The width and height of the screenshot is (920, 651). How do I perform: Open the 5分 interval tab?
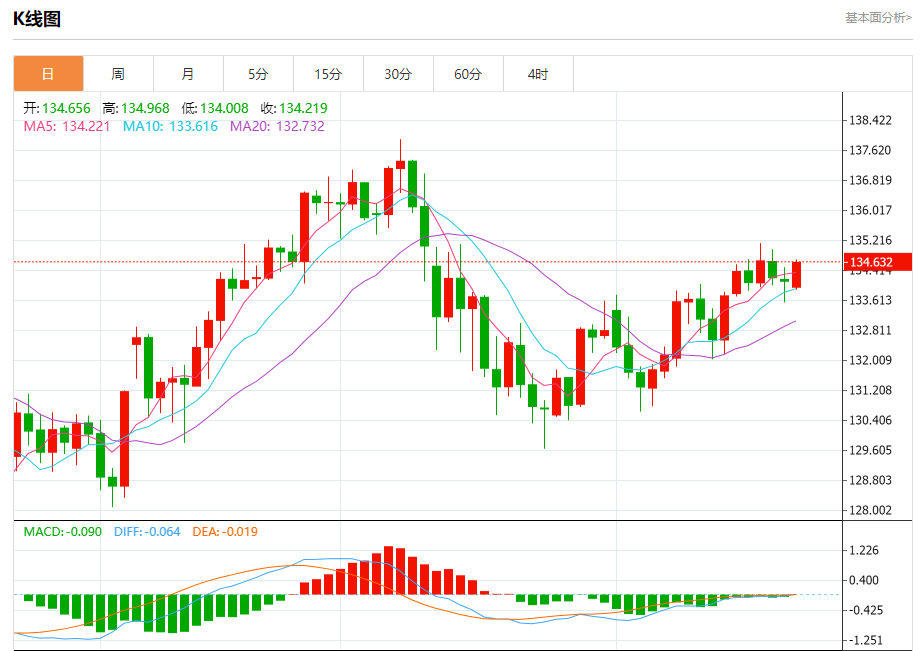click(258, 74)
